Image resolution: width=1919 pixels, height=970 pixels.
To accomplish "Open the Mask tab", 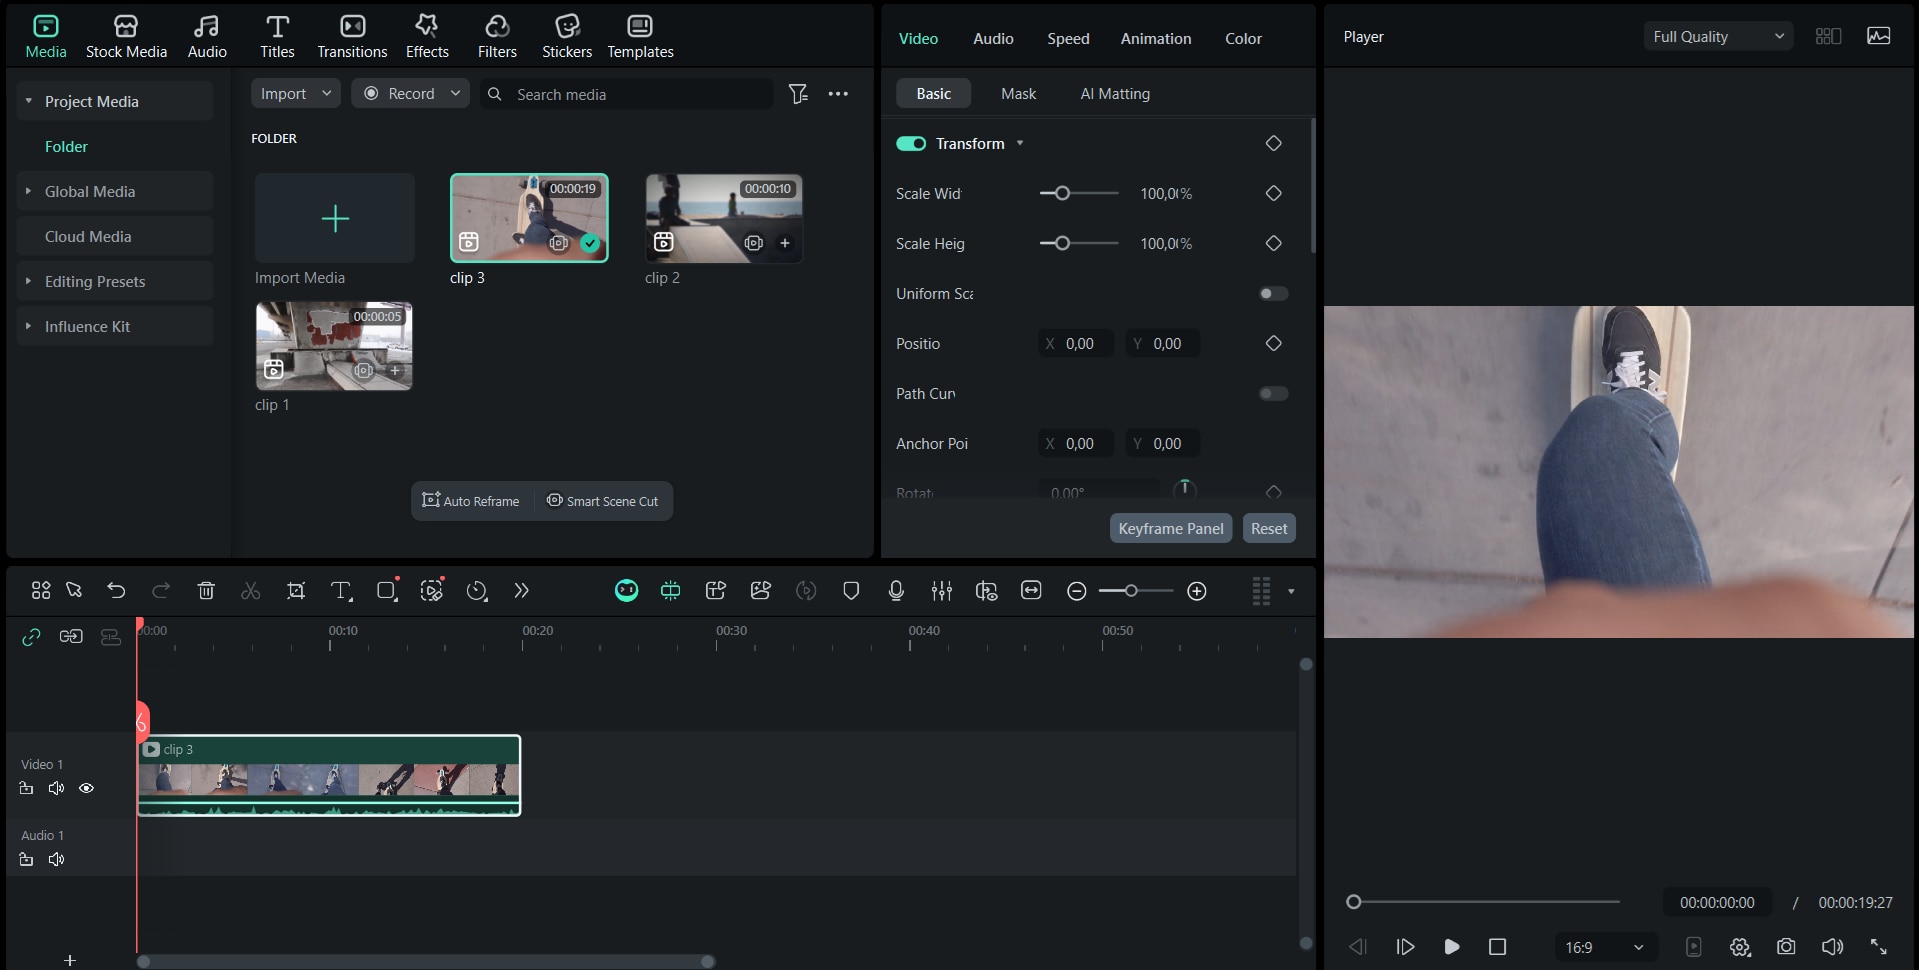I will (x=1017, y=93).
